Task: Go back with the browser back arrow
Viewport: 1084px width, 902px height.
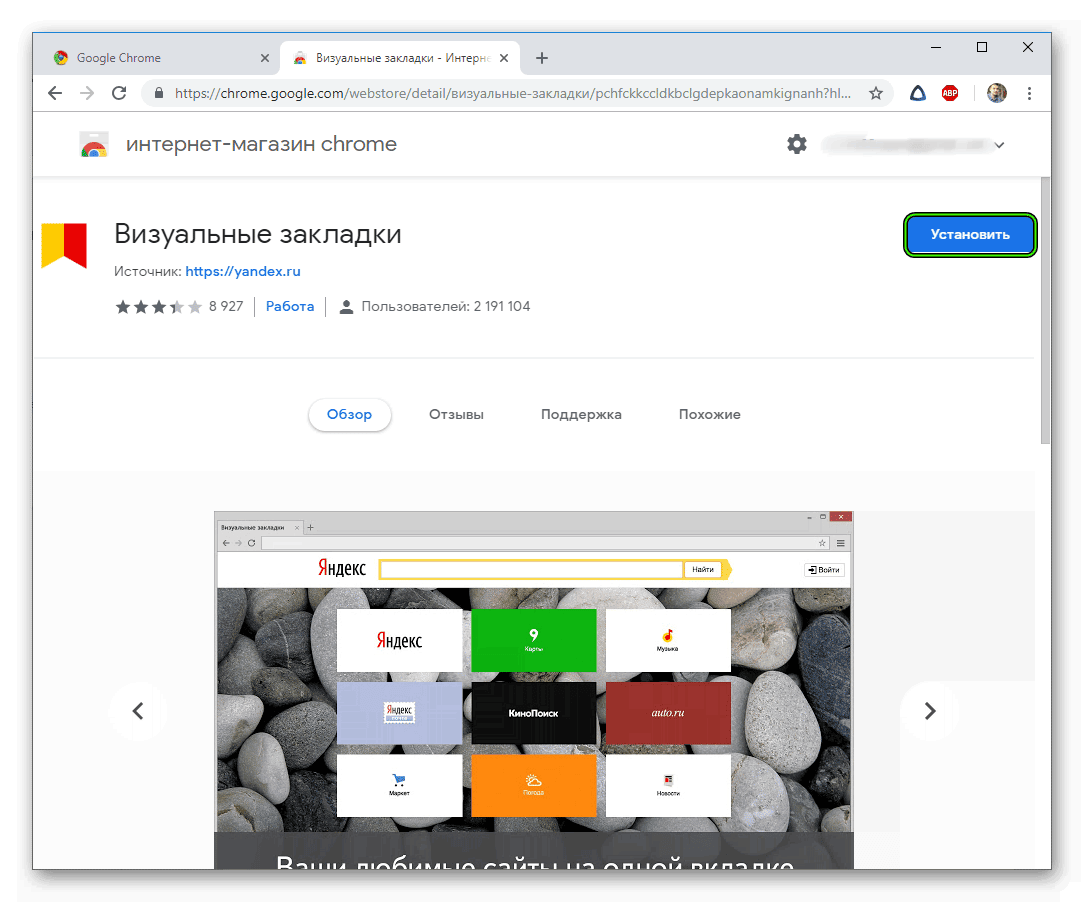Action: [55, 93]
